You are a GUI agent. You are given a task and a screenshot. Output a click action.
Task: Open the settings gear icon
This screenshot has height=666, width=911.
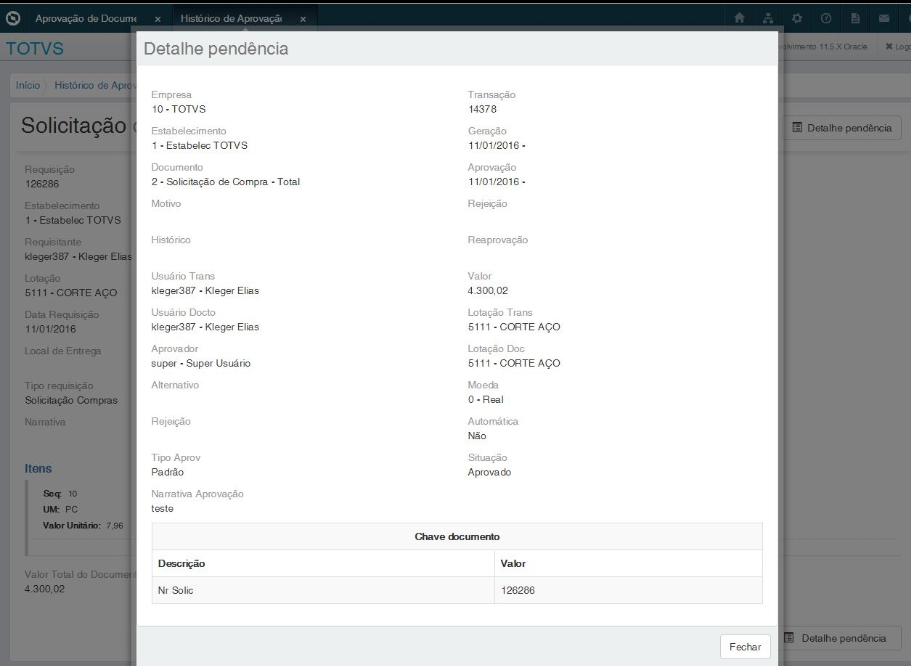pos(797,18)
